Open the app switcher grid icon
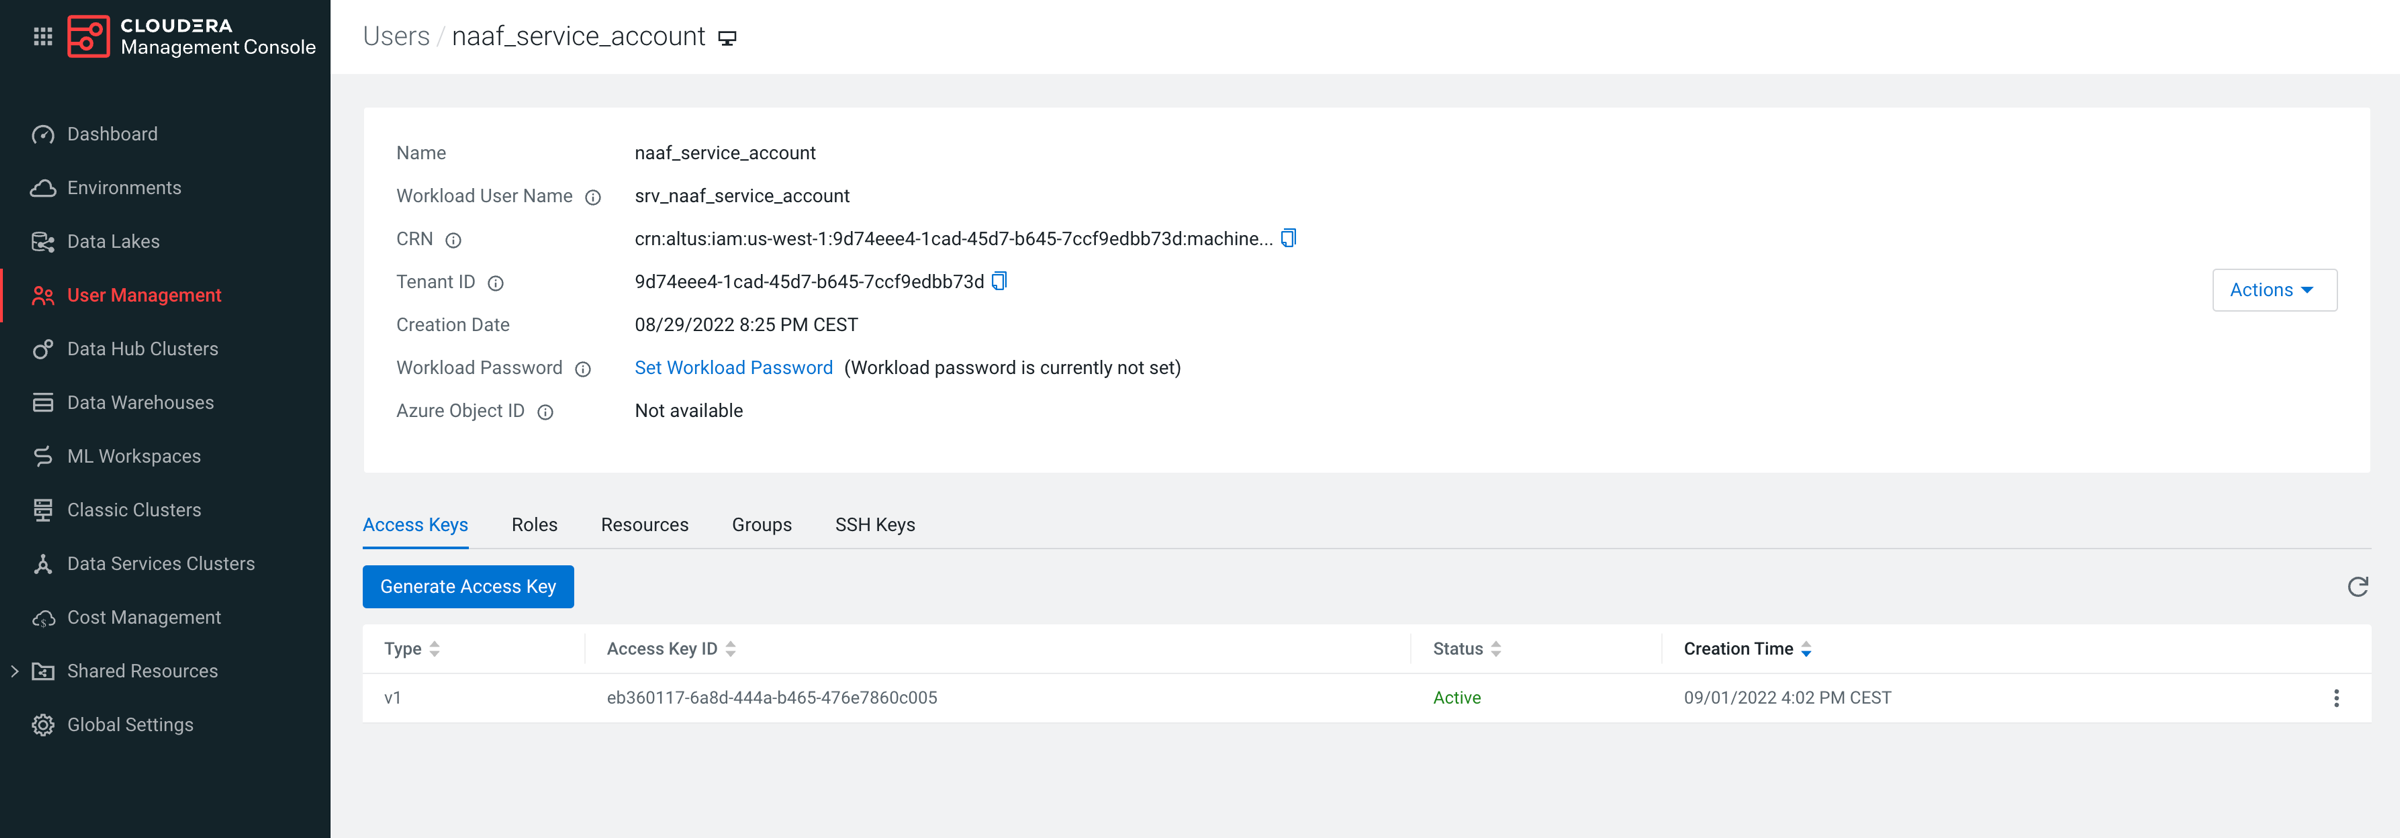Screen dimensions: 2400x838 tap(42, 37)
